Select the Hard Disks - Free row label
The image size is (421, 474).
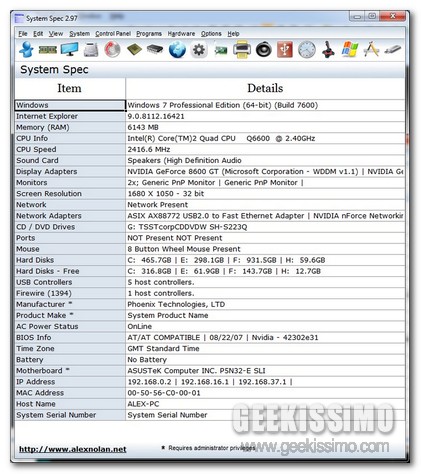coord(70,271)
